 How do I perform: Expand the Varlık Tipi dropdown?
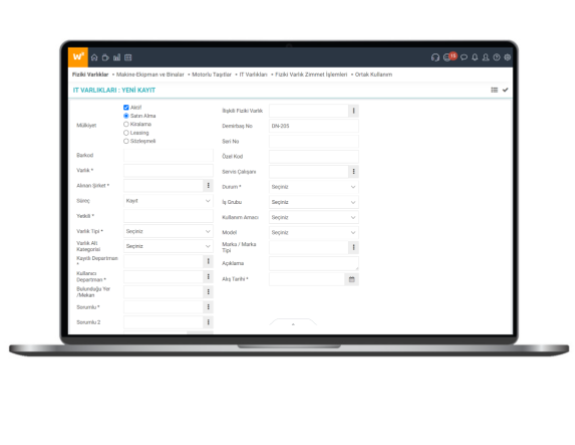[168, 231]
